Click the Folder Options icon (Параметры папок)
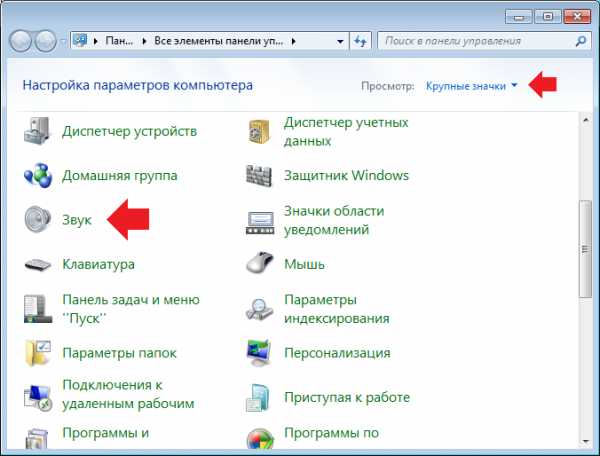 coord(38,353)
